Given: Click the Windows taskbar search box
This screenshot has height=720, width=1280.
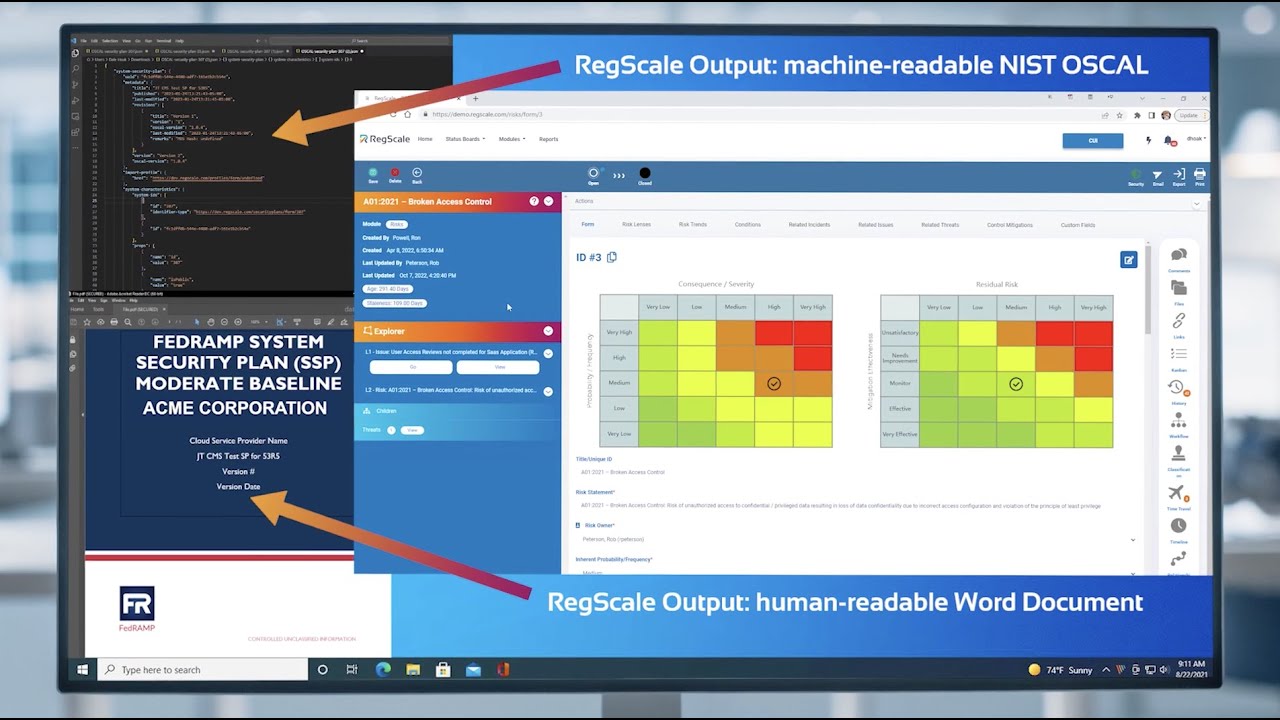Looking at the screenshot, I should [202, 669].
